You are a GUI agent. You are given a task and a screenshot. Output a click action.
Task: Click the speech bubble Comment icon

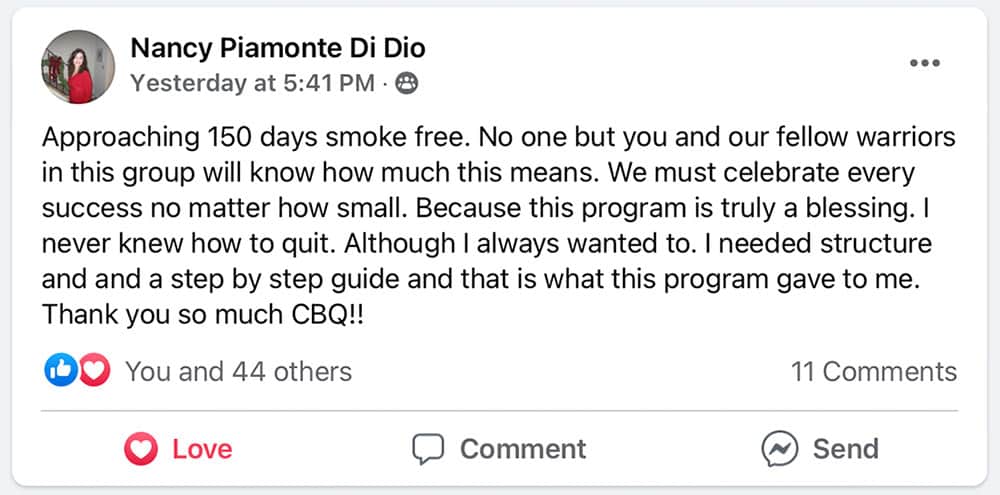tap(428, 449)
